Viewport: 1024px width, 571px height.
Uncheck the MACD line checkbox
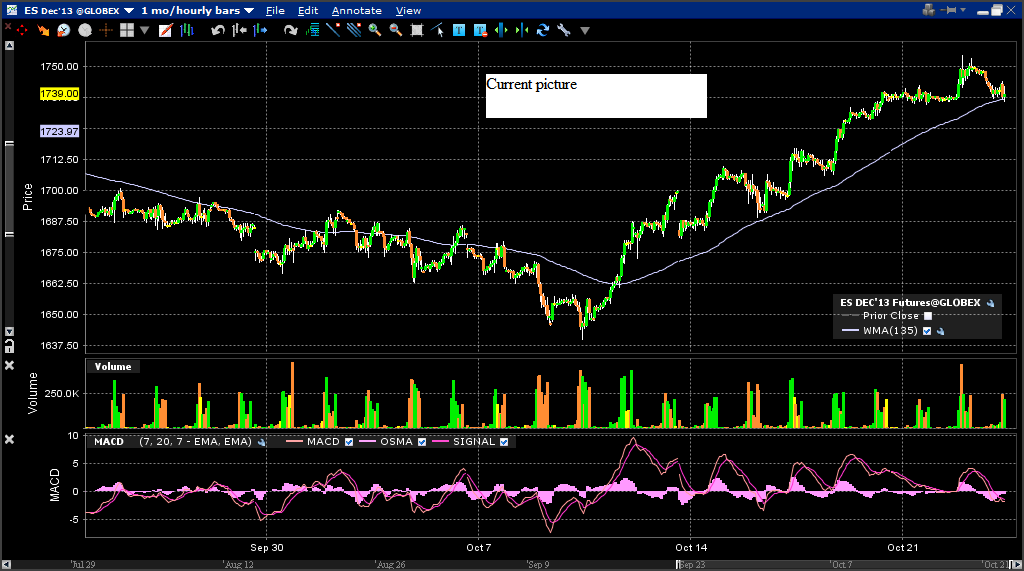349,442
